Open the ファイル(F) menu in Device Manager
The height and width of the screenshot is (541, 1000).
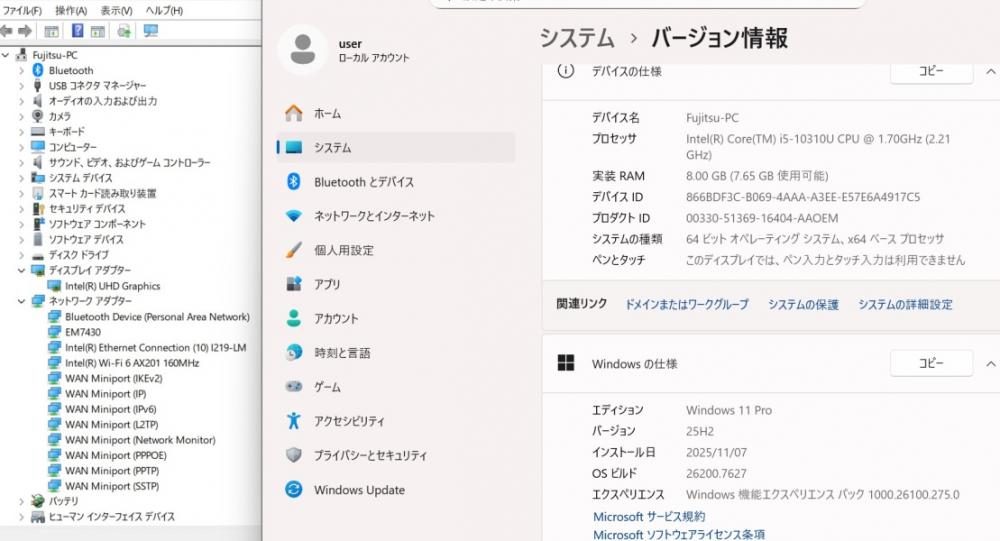22,10
